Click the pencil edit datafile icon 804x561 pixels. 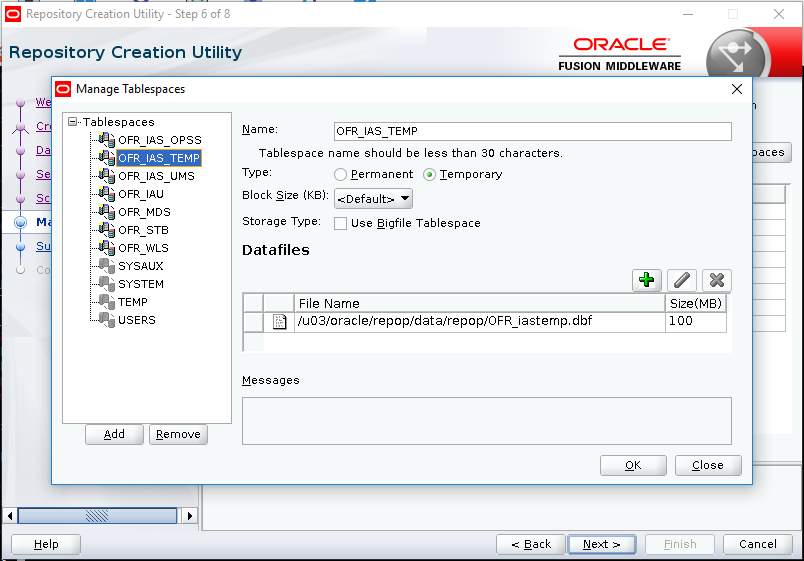(681, 281)
